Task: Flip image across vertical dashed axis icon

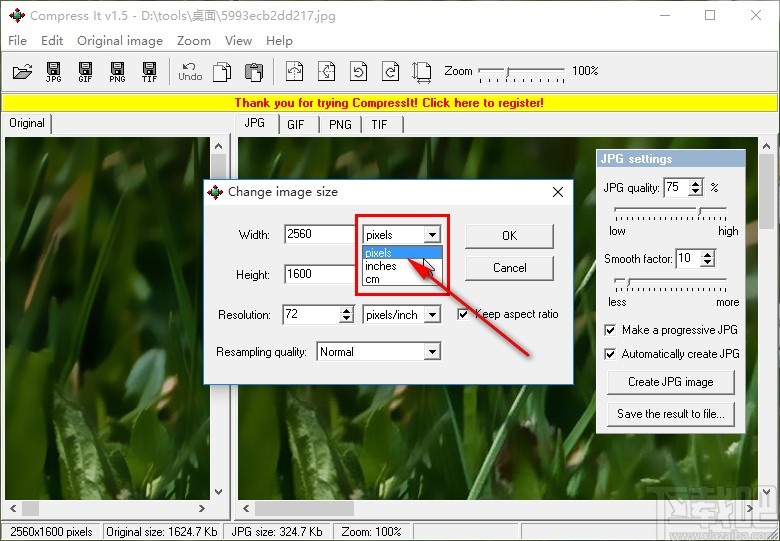Action: tap(294, 71)
